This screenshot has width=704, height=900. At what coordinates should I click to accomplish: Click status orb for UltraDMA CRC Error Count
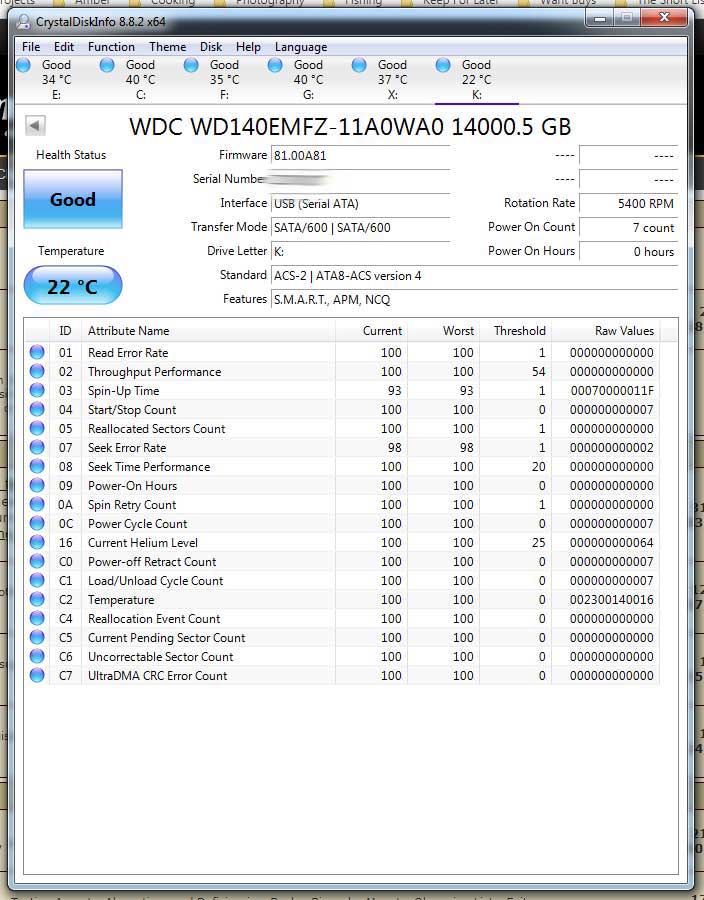[x=37, y=676]
